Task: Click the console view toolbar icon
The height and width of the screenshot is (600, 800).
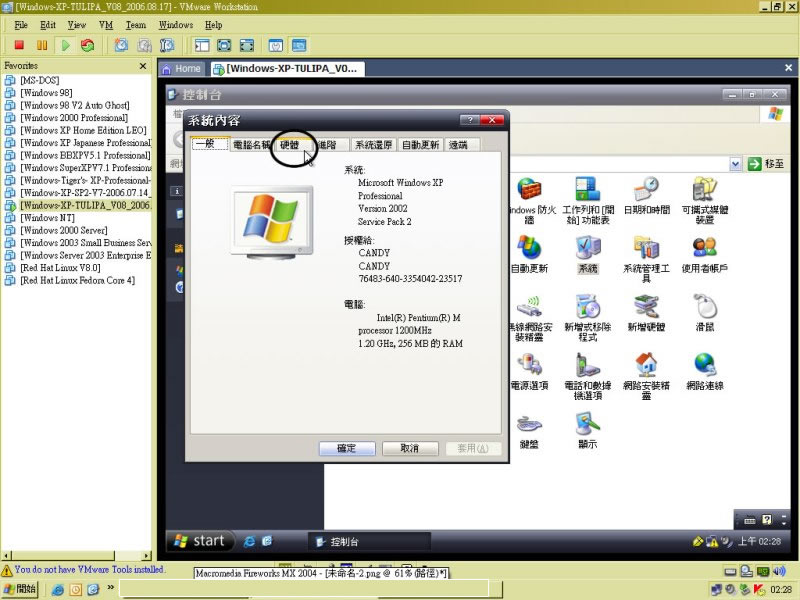Action: 299,45
